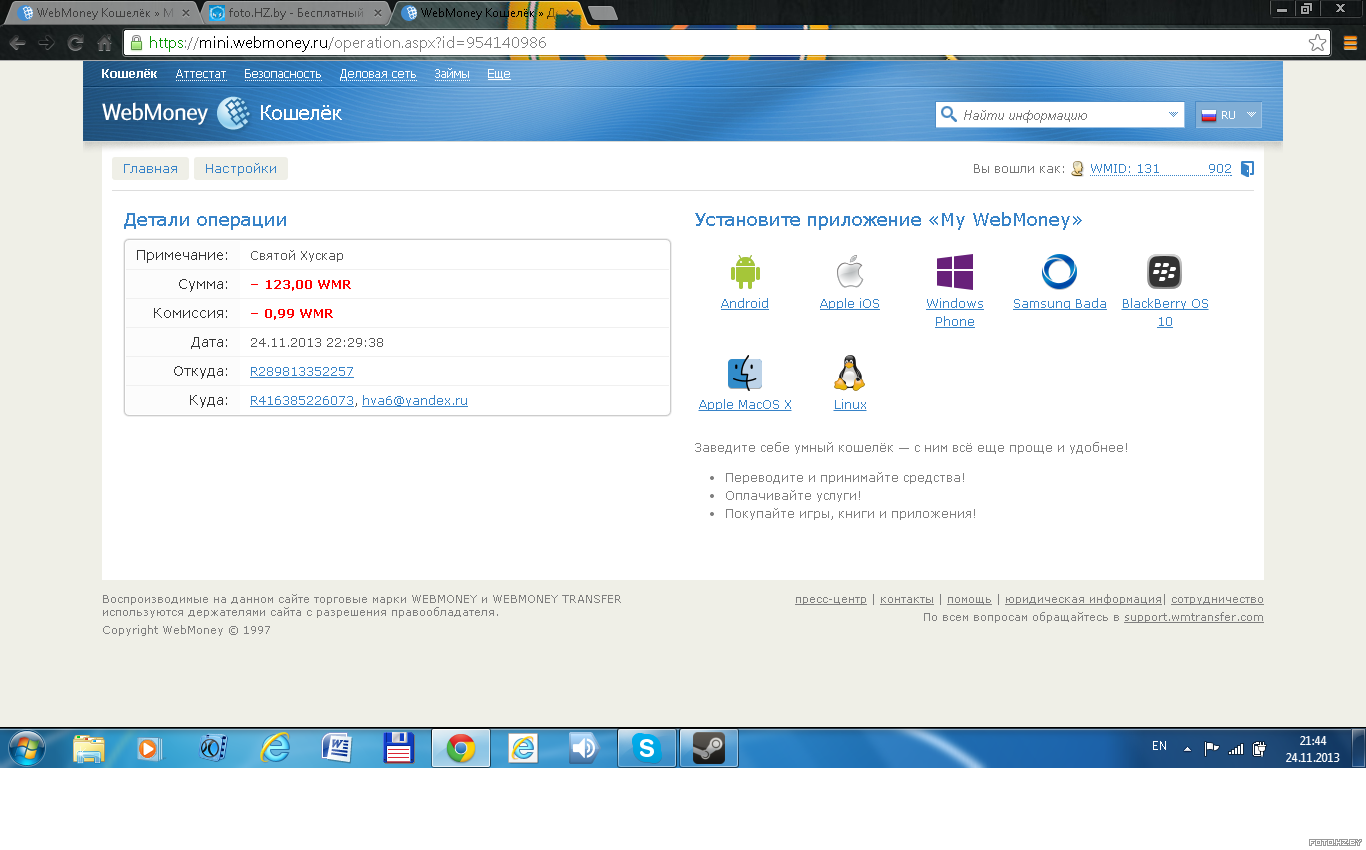Click the Action Center flag tray icon
This screenshot has width=1366, height=850.
pyautogui.click(x=1211, y=748)
